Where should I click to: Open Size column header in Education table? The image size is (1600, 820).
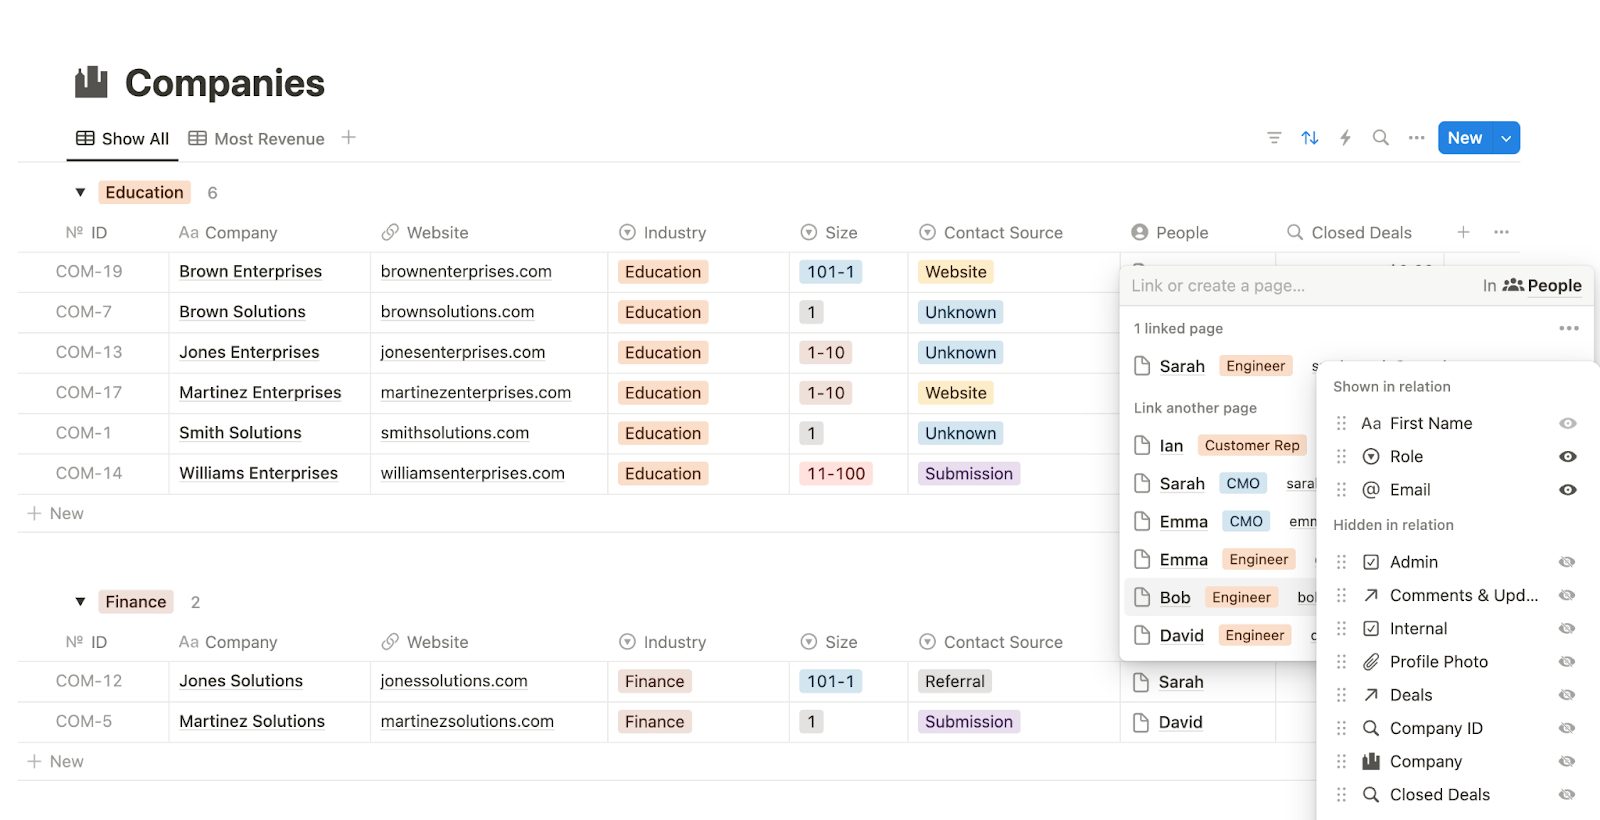click(x=829, y=232)
